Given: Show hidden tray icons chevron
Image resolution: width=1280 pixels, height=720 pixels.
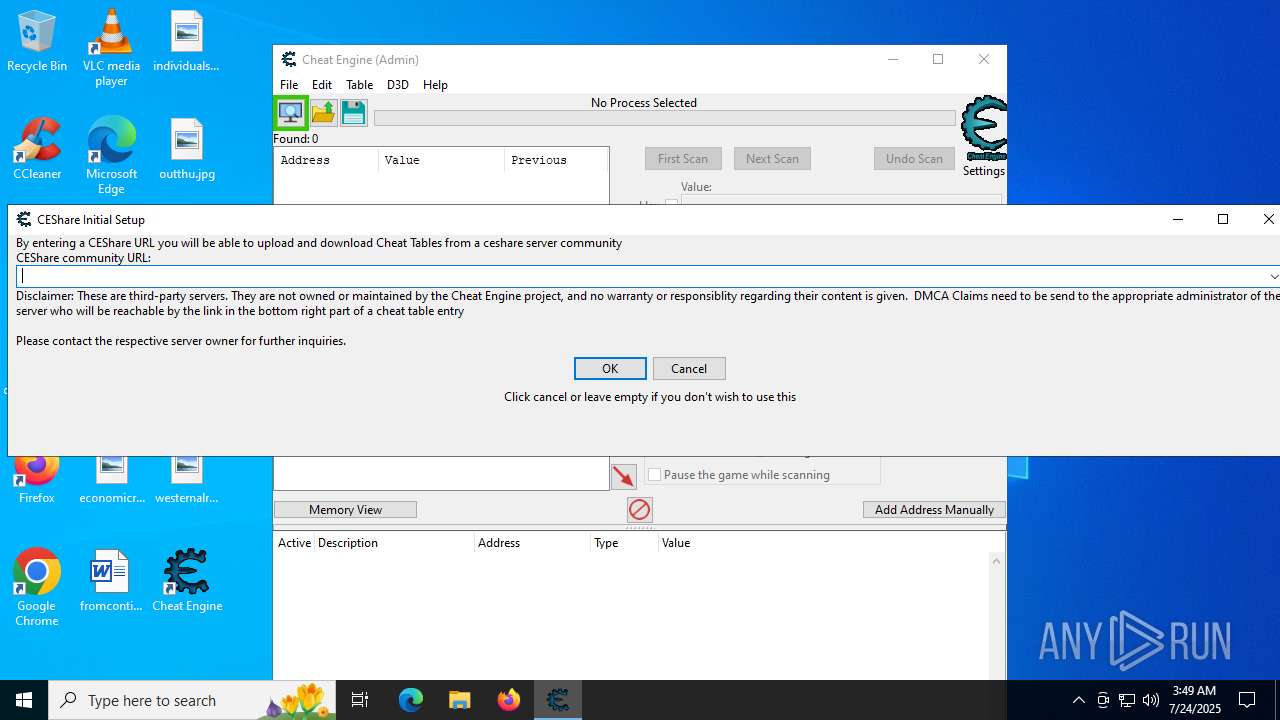Looking at the screenshot, I should [x=1078, y=700].
